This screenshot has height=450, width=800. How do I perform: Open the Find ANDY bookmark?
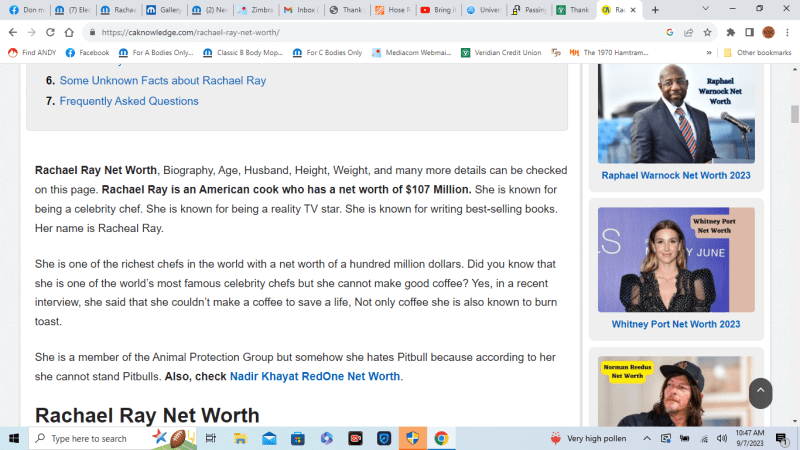tap(33, 53)
